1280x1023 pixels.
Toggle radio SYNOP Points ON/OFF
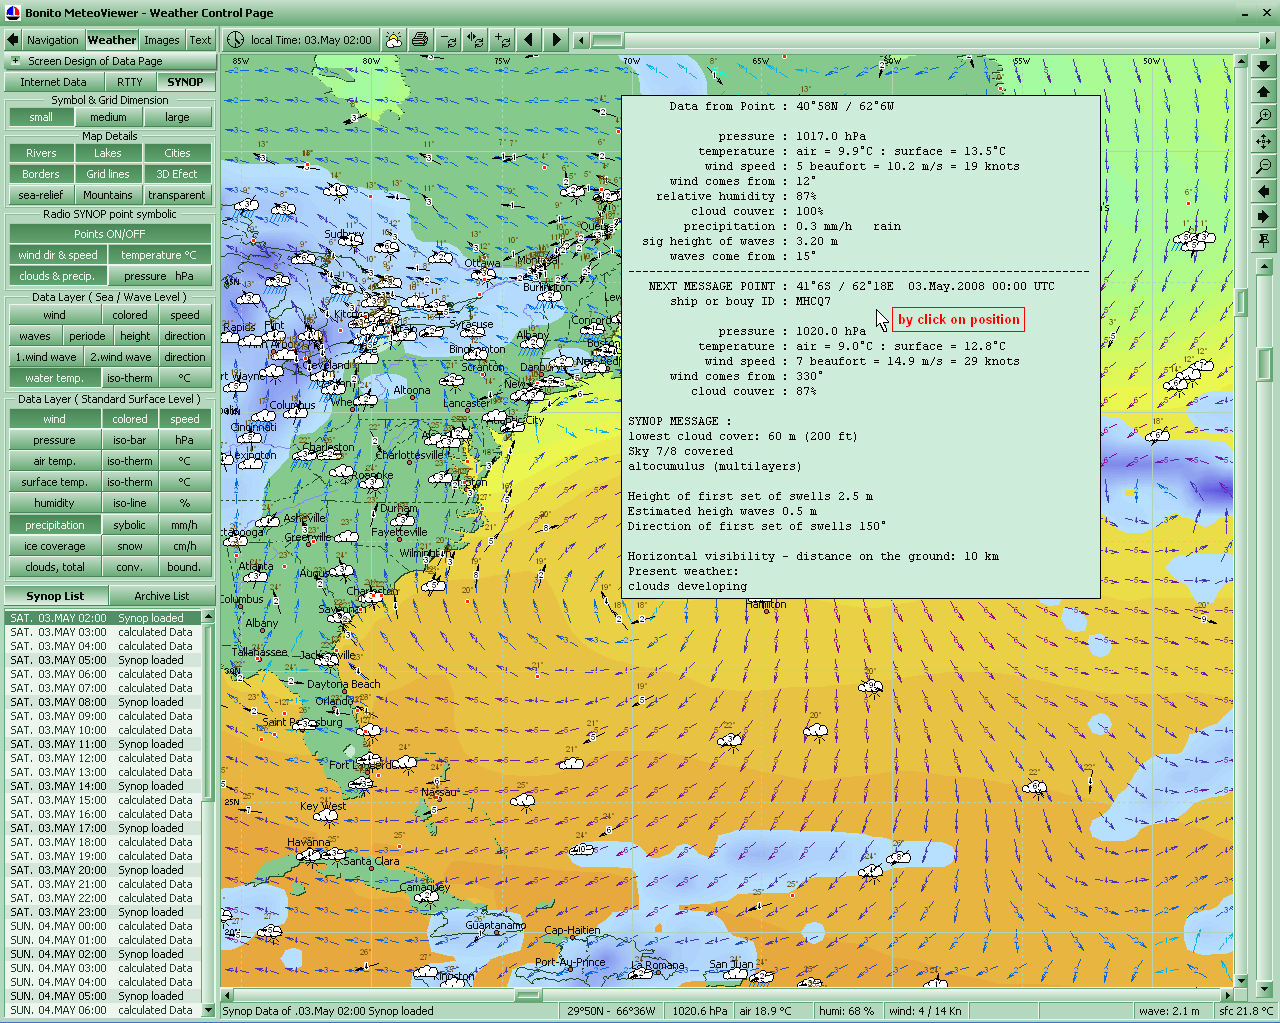click(110, 234)
